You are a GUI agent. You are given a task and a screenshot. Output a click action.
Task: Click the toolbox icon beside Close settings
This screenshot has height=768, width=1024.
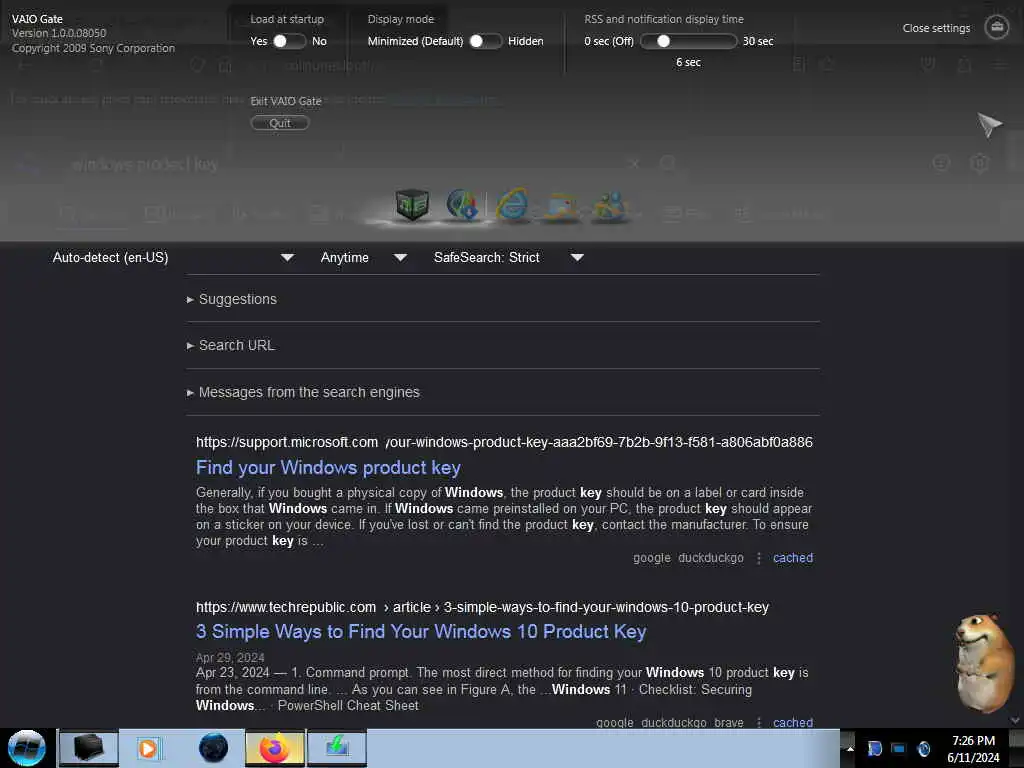pyautogui.click(x=997, y=27)
